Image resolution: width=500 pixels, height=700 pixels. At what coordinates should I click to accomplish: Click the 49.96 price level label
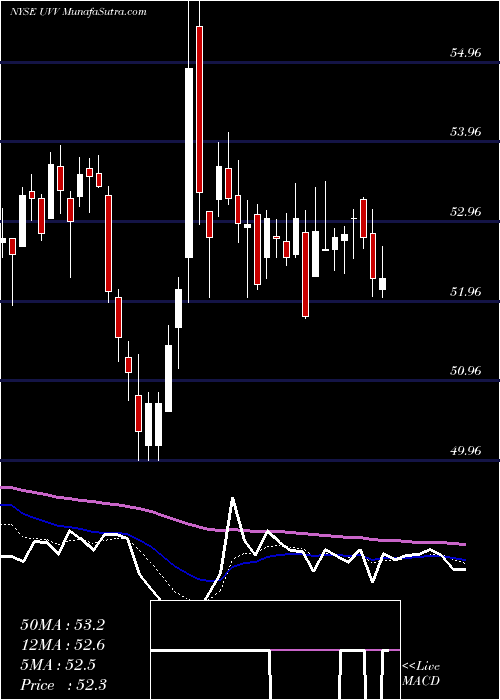tap(465, 450)
